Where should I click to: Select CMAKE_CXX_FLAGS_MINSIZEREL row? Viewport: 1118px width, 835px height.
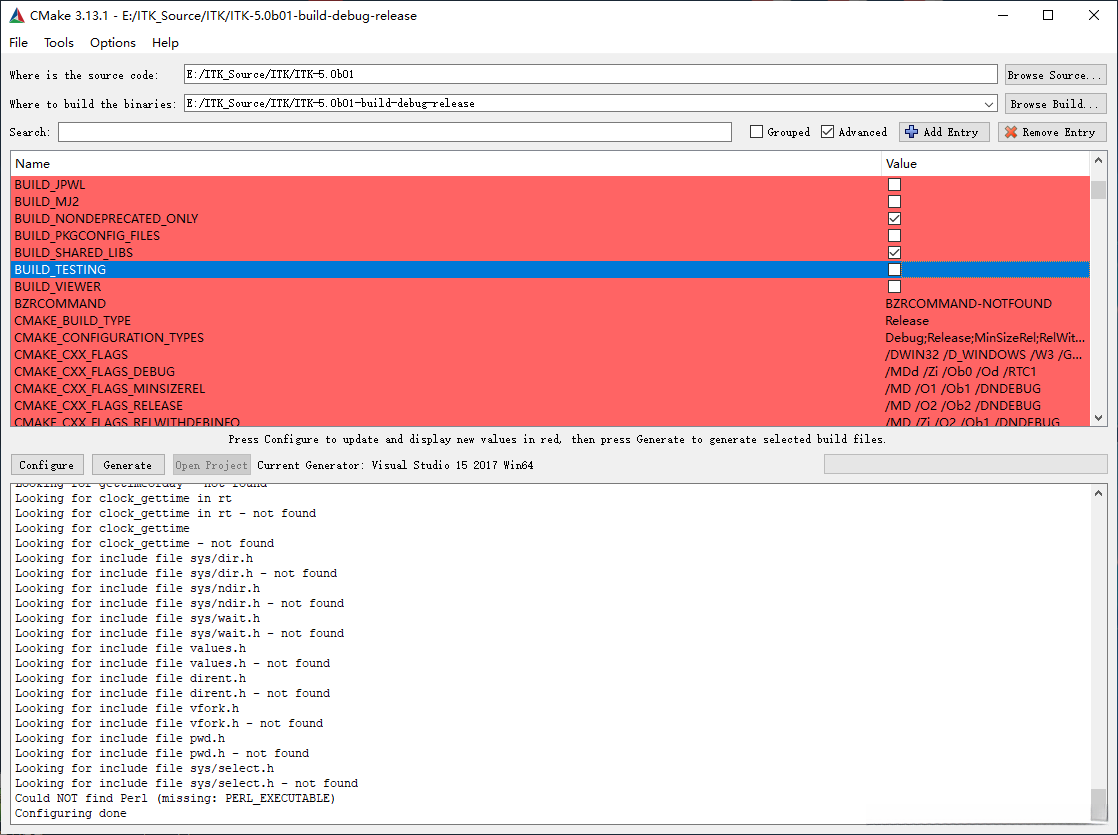coord(550,389)
